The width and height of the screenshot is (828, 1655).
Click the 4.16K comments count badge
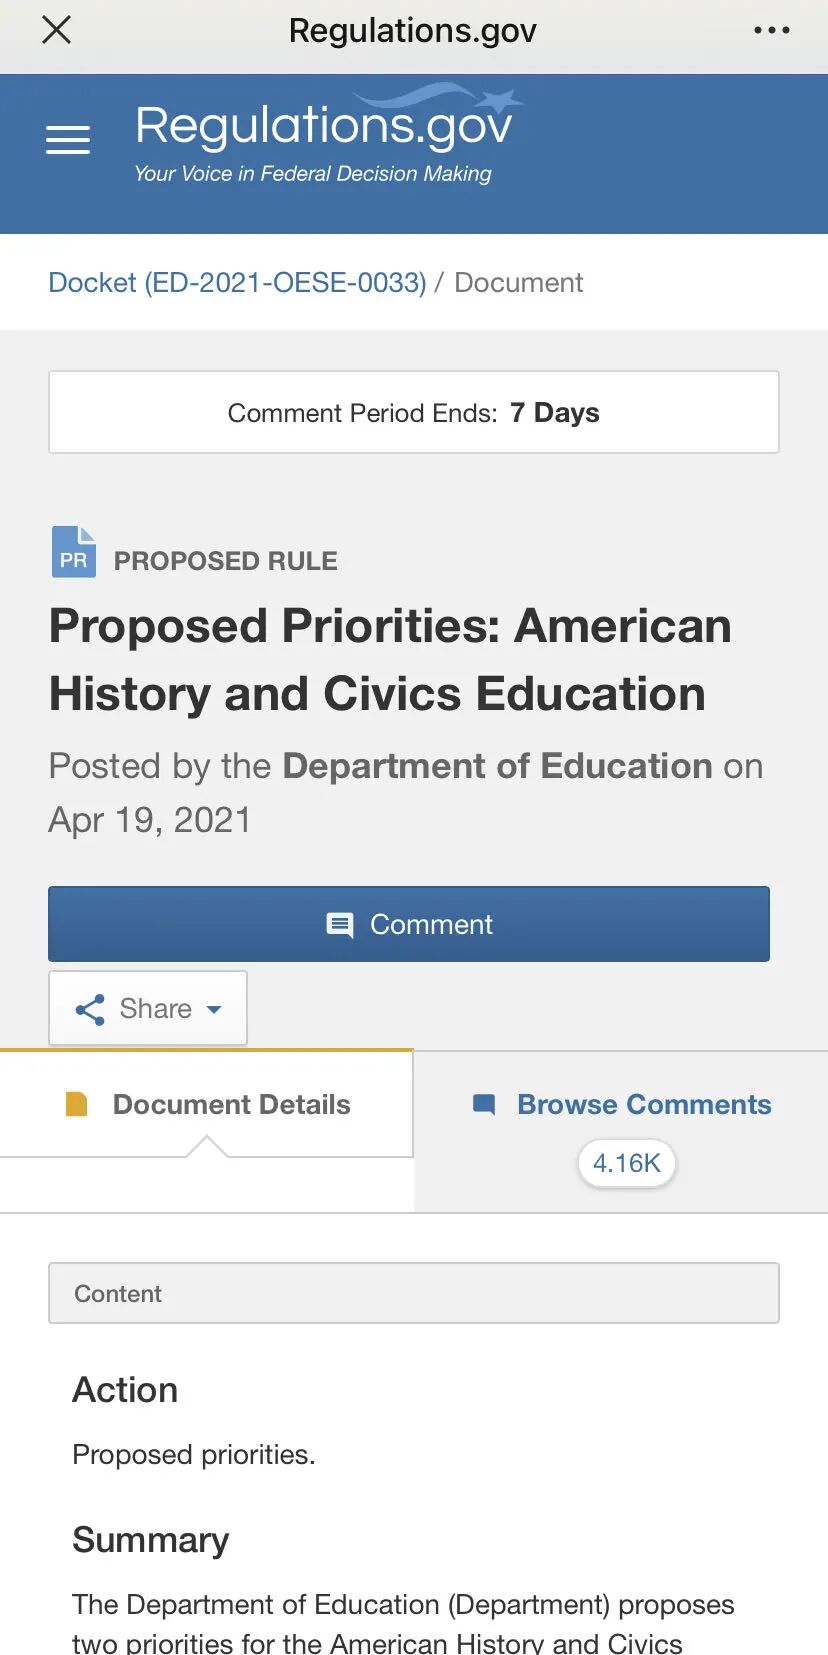click(627, 1163)
